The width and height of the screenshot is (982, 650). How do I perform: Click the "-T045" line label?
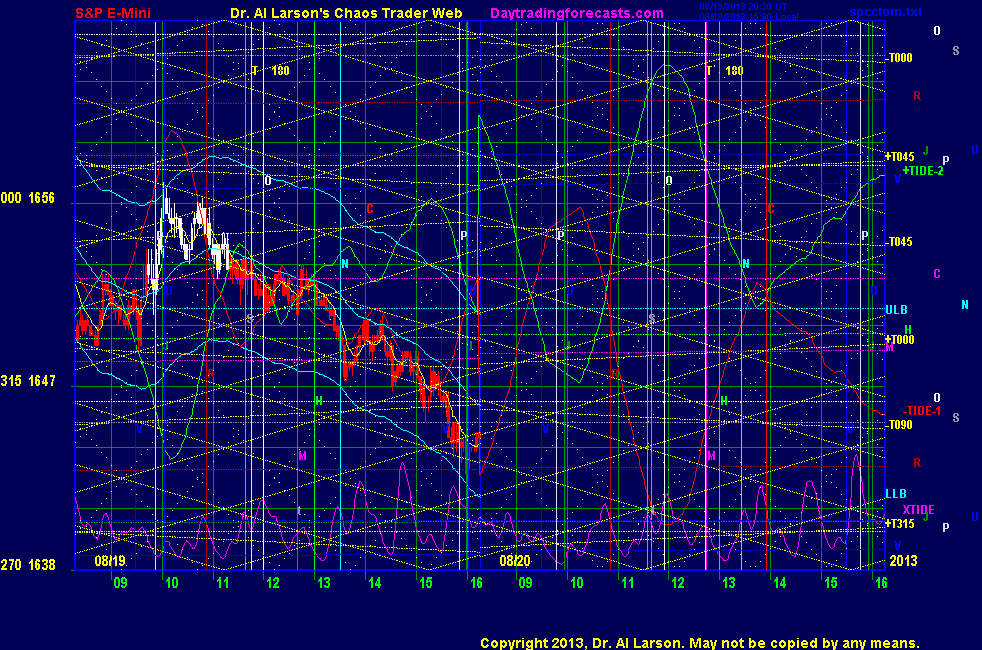pyautogui.click(x=900, y=242)
